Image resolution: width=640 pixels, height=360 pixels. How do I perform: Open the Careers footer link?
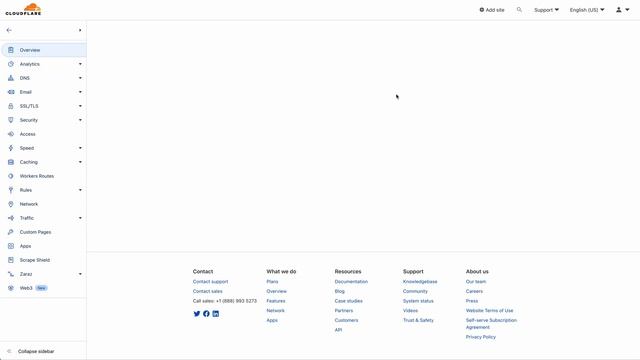click(x=474, y=291)
